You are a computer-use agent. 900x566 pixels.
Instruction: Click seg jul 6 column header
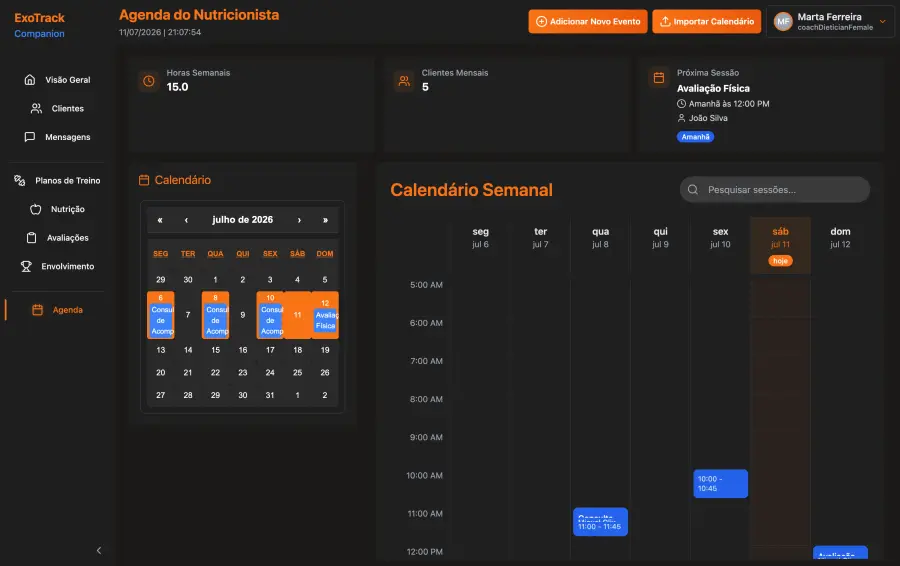pyautogui.click(x=480, y=238)
